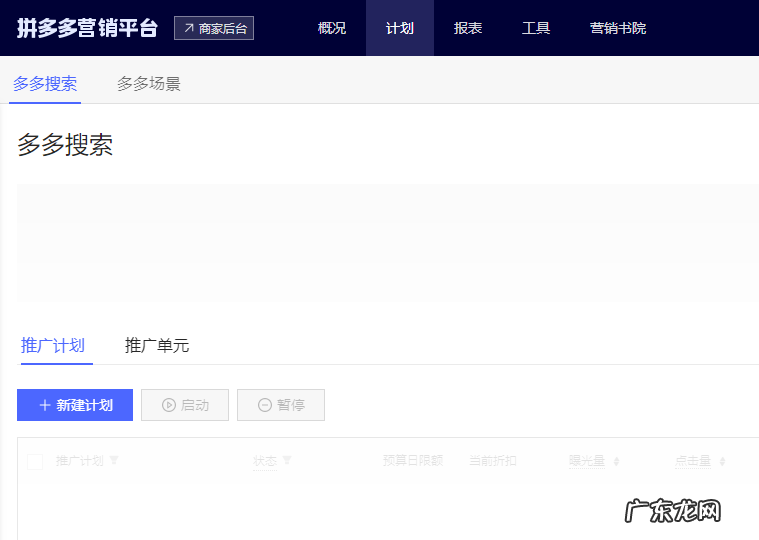
Task: Click the 曝光量 column header text
Action: [x=587, y=461]
